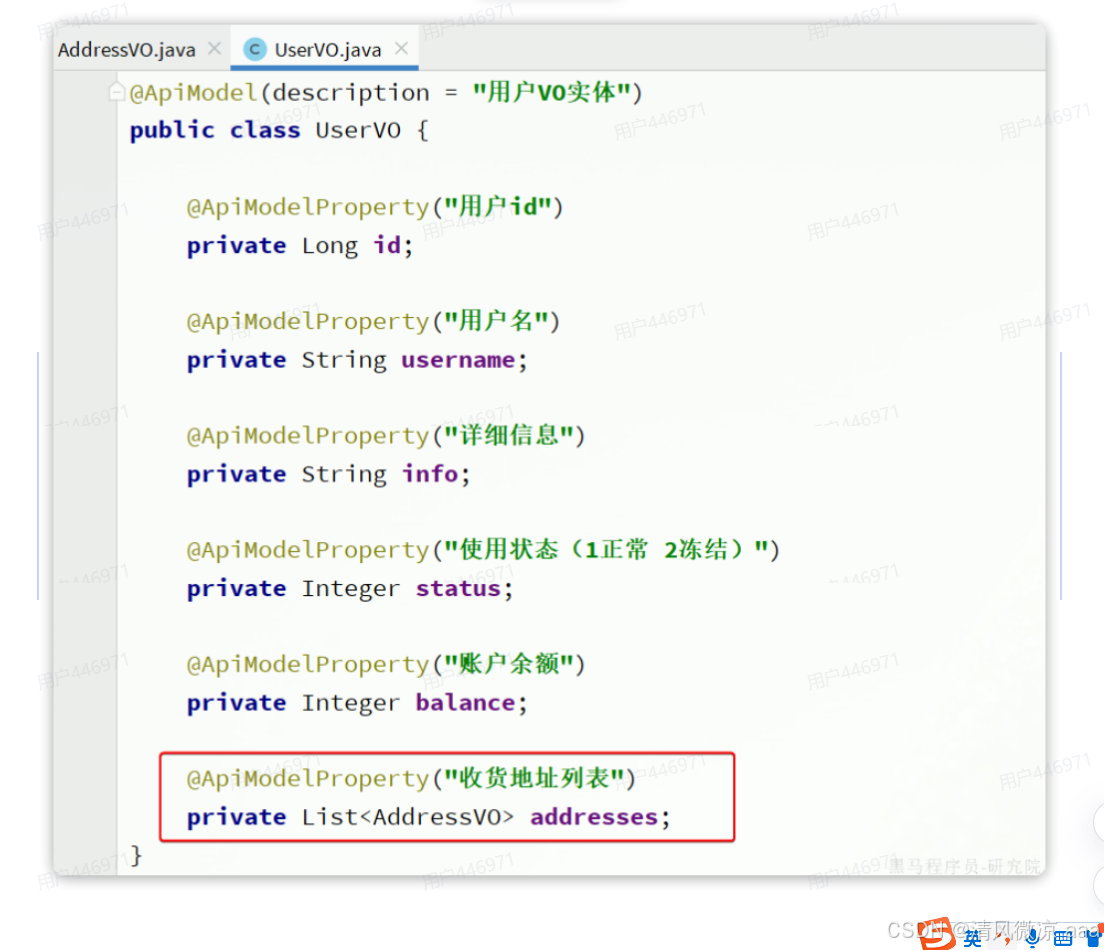The height and width of the screenshot is (950, 1104).
Task: Click the "用户VO实体" description string
Action: 551,92
